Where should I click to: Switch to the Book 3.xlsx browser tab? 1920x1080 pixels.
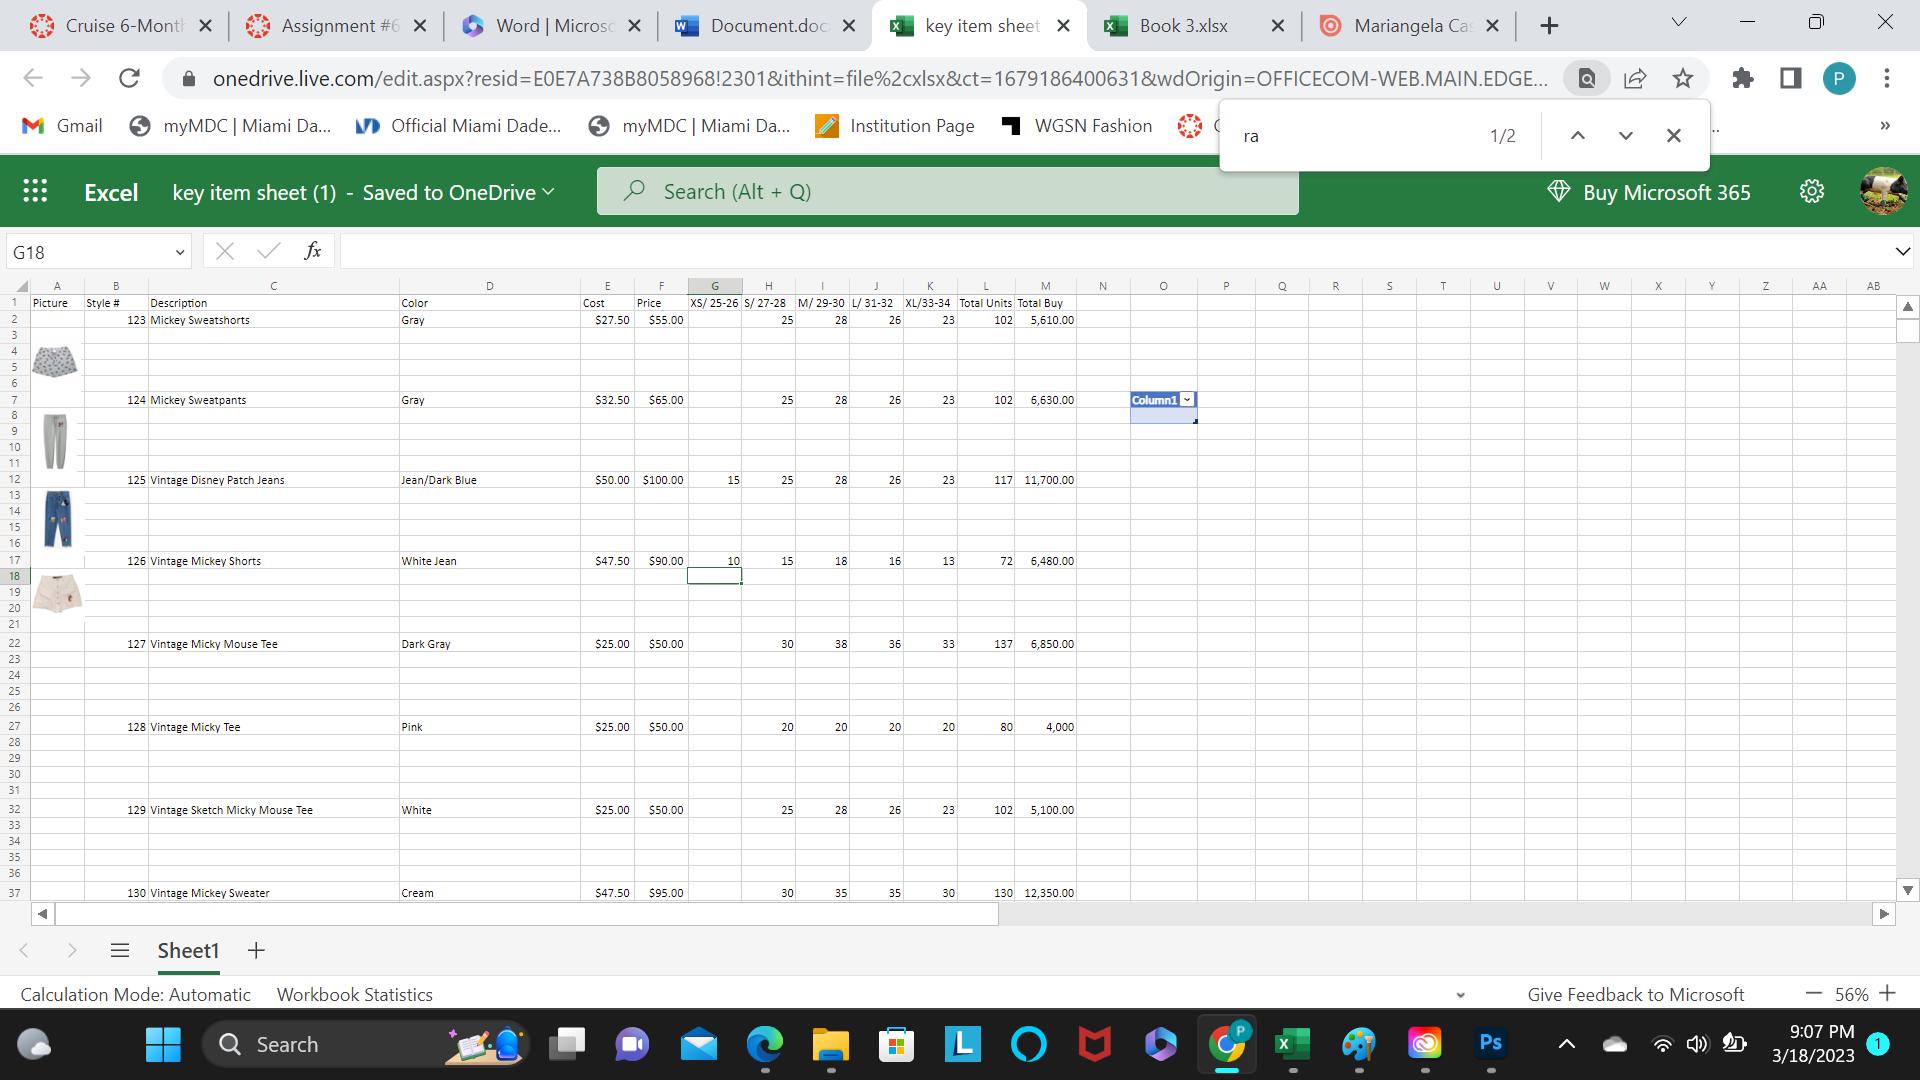[x=1183, y=26]
